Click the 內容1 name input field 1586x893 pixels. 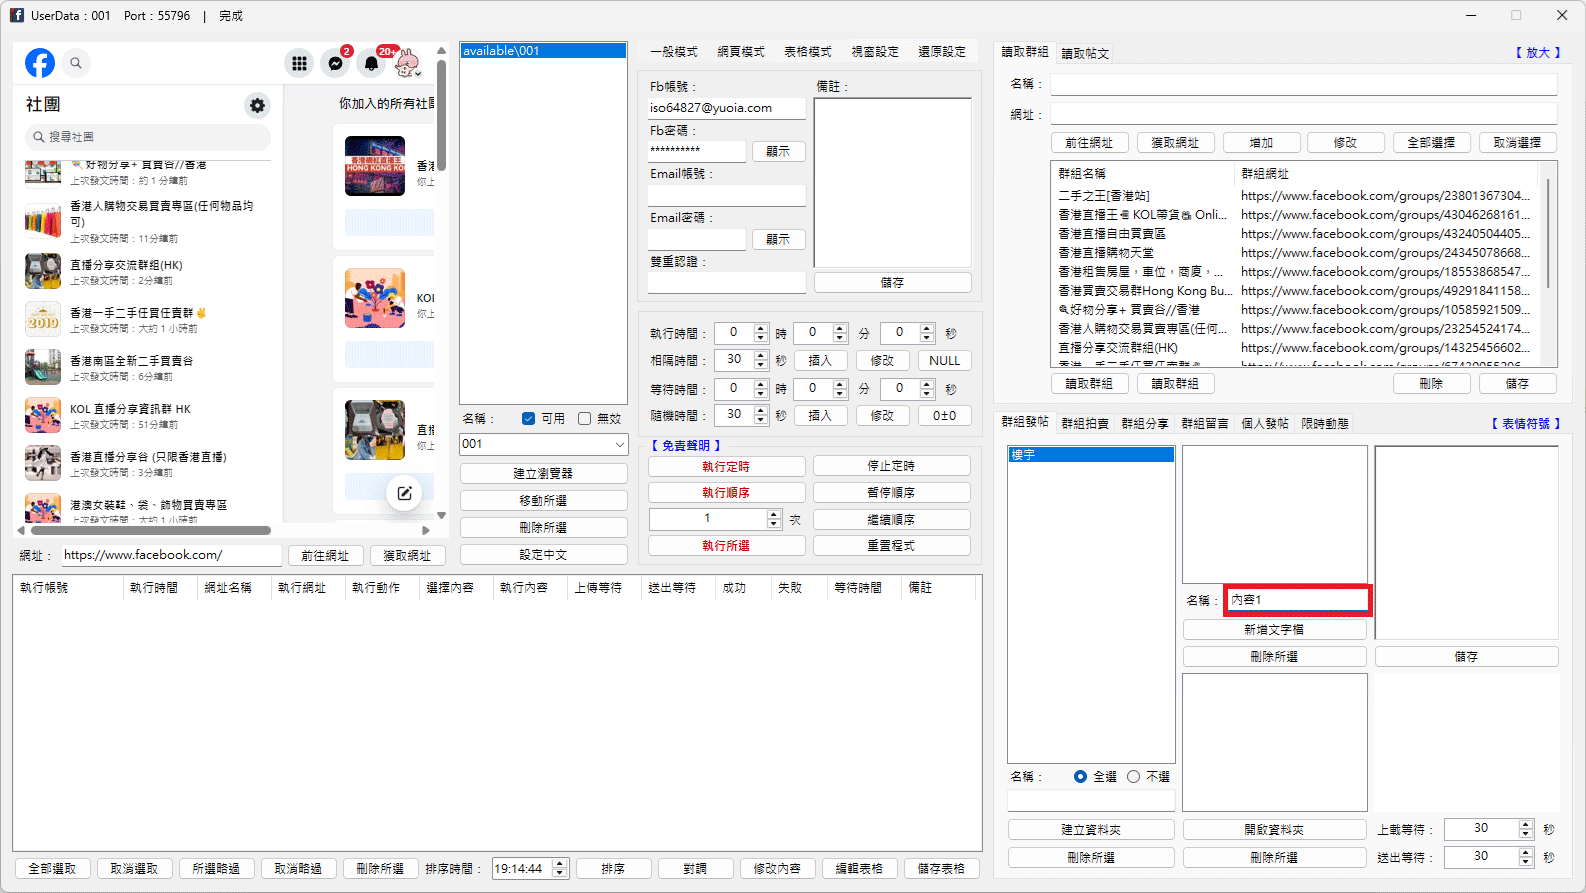click(1297, 600)
